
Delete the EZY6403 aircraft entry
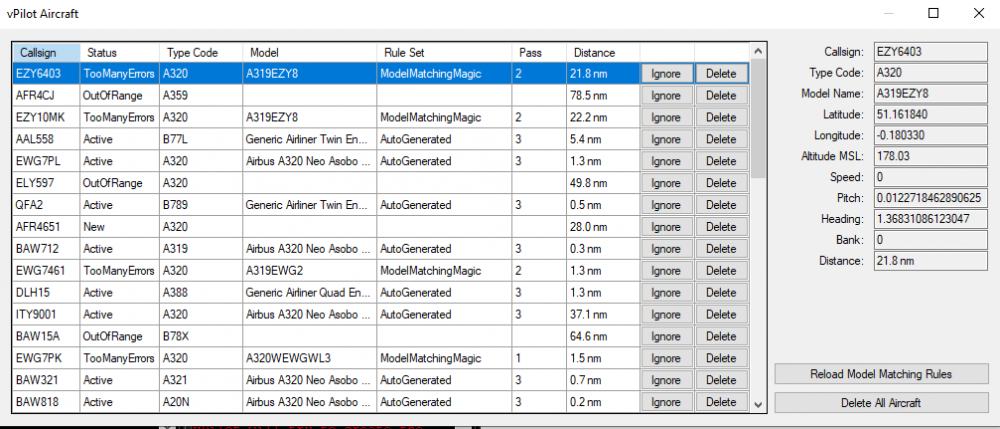coord(720,73)
